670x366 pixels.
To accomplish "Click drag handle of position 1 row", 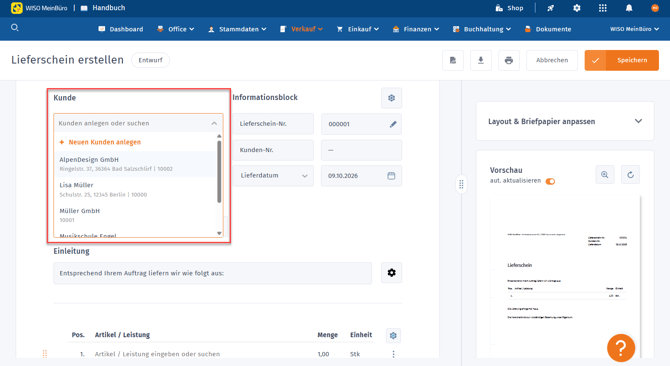I will click(45, 354).
